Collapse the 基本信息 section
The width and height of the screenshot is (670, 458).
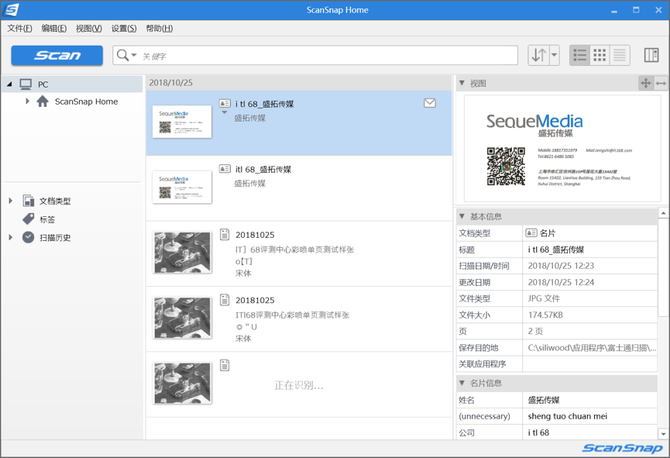[462, 216]
